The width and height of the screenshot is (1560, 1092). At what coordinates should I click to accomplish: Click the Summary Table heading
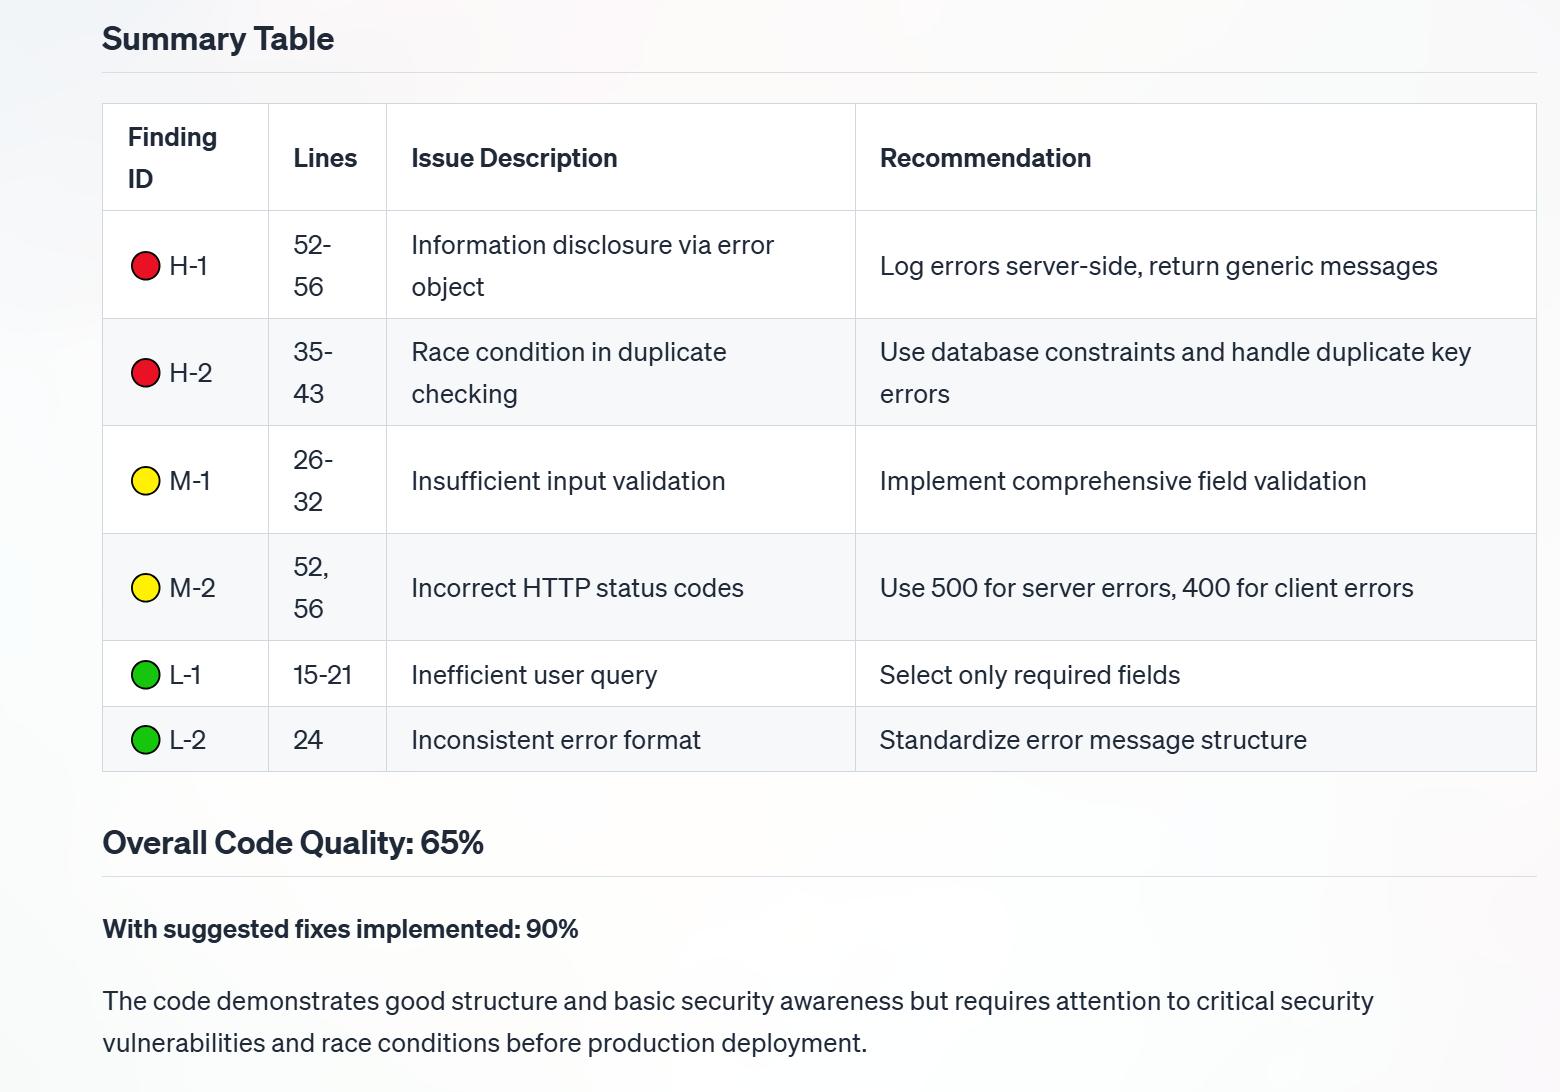tap(218, 39)
